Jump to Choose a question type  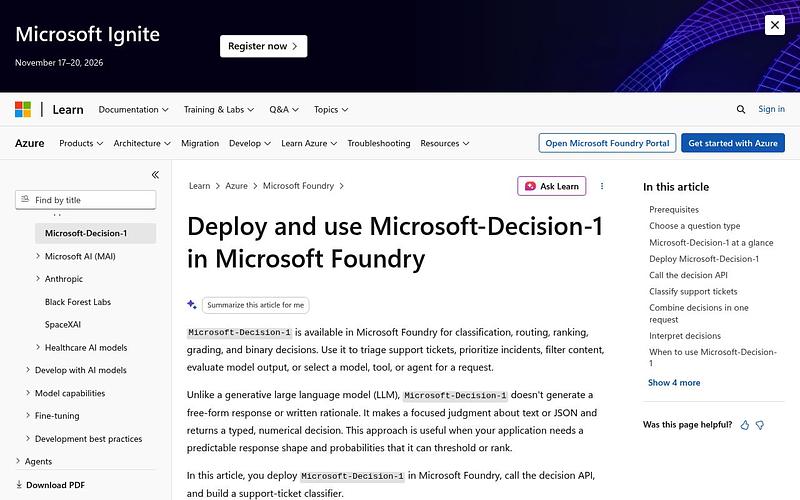coord(694,226)
